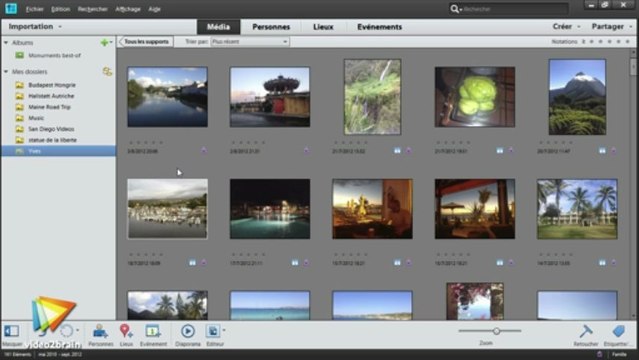Image resolution: width=639 pixels, height=360 pixels.
Task: Start the Diaporama slideshow
Action: click(x=187, y=331)
